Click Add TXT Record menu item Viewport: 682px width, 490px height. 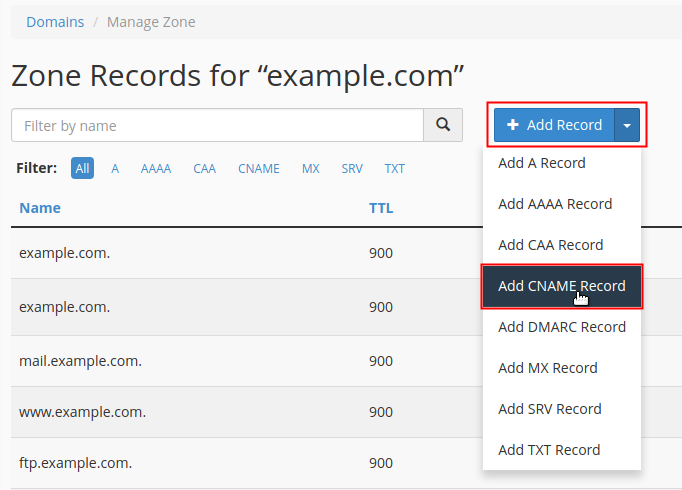point(549,450)
